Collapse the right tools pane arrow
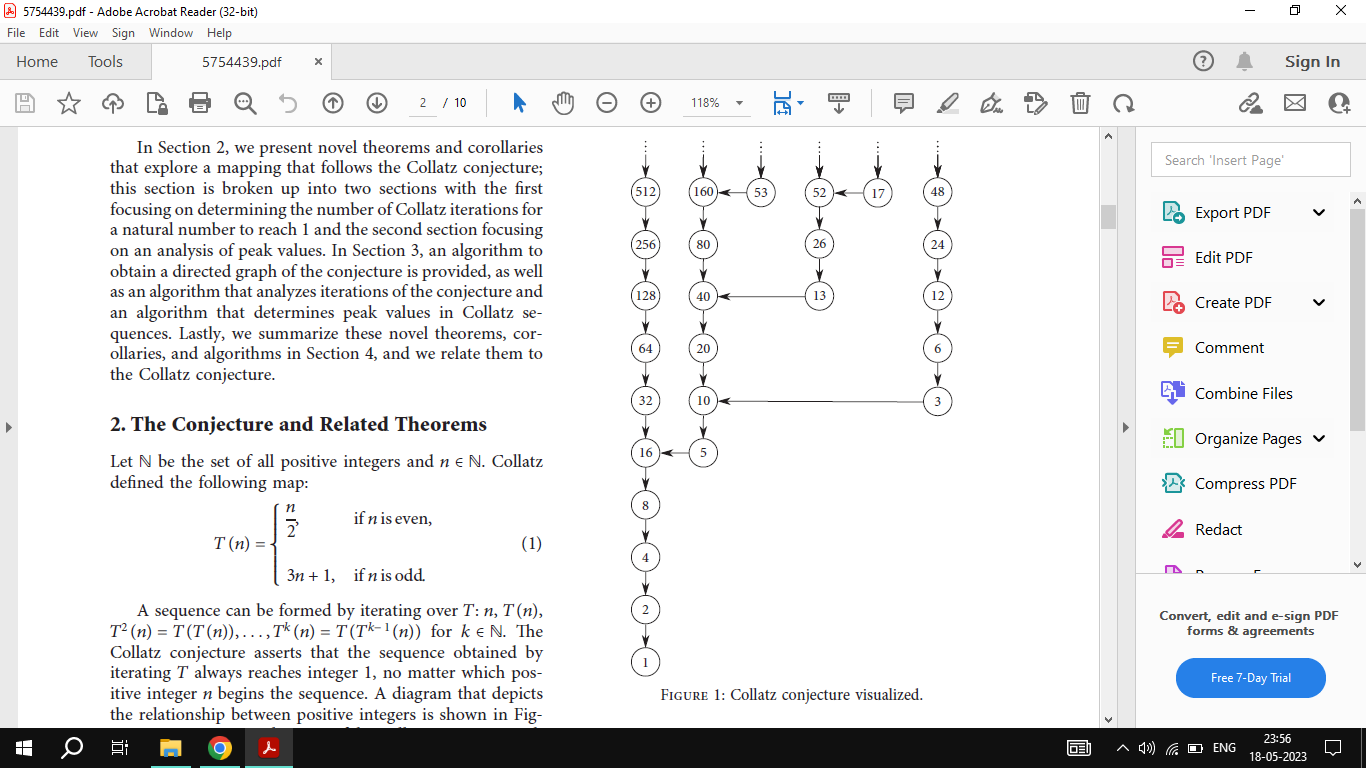Screen dimensions: 1366x768 click(x=1126, y=427)
